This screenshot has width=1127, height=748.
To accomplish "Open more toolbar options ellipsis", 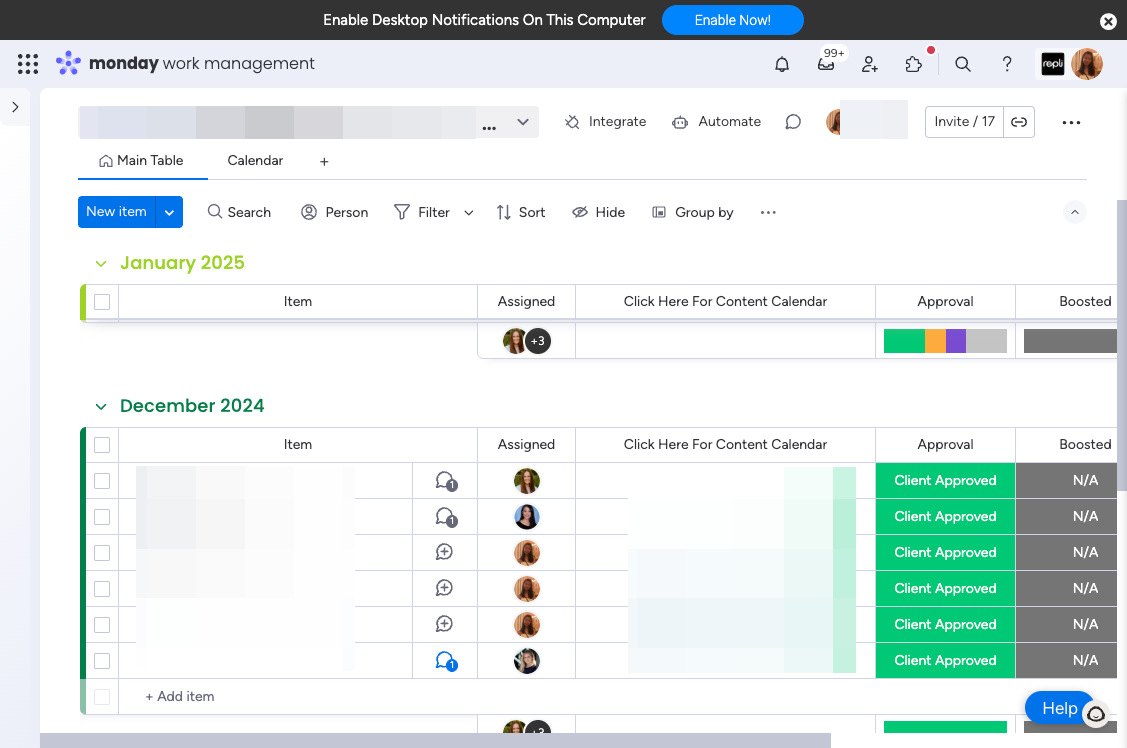I will click(x=768, y=213).
